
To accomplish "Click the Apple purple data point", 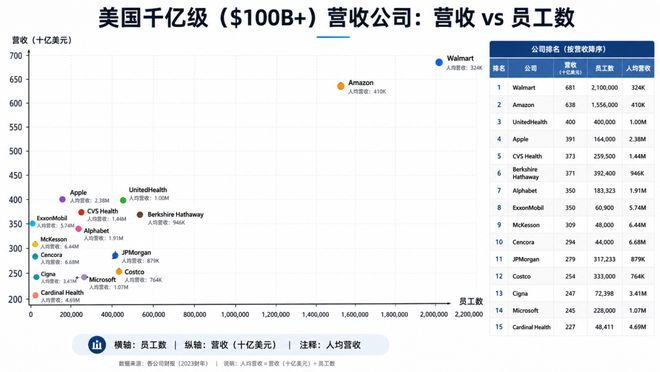I will pos(62,199).
